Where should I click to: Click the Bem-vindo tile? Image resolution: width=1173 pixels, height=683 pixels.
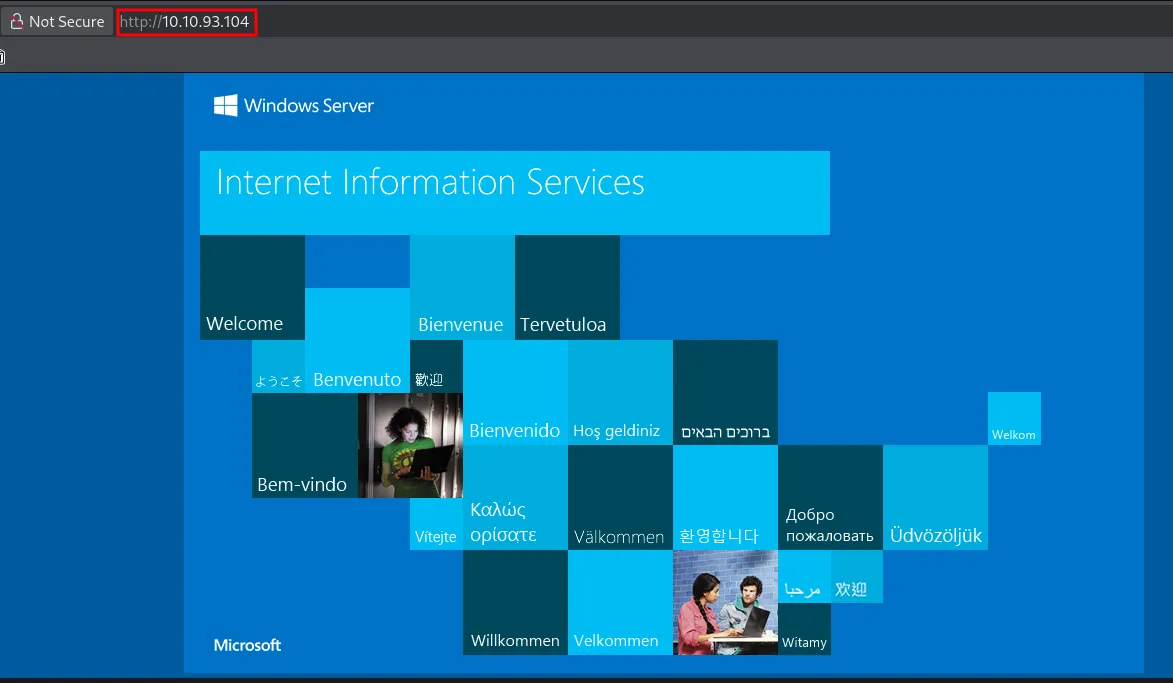tap(304, 446)
